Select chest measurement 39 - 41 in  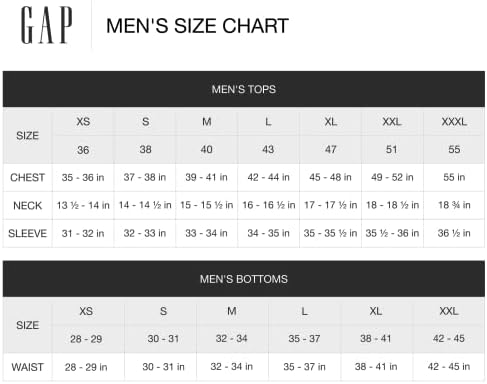pyautogui.click(x=206, y=177)
